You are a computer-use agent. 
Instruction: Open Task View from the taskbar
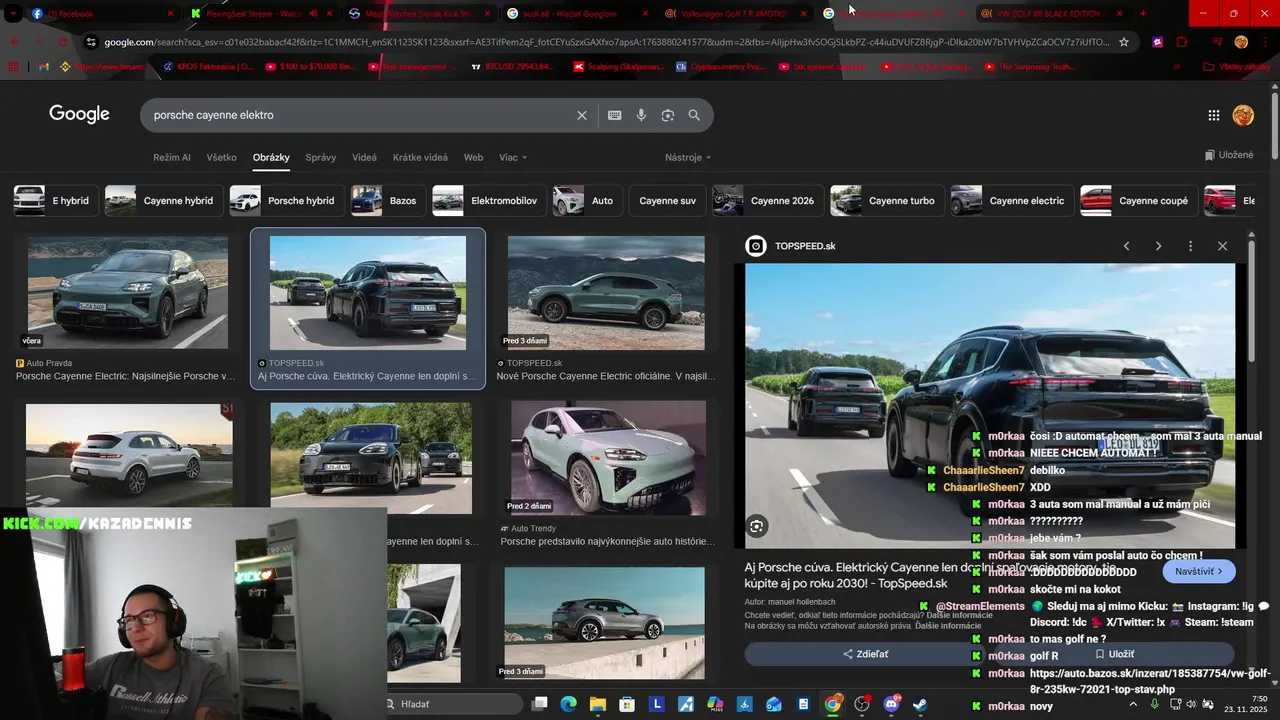[539, 704]
